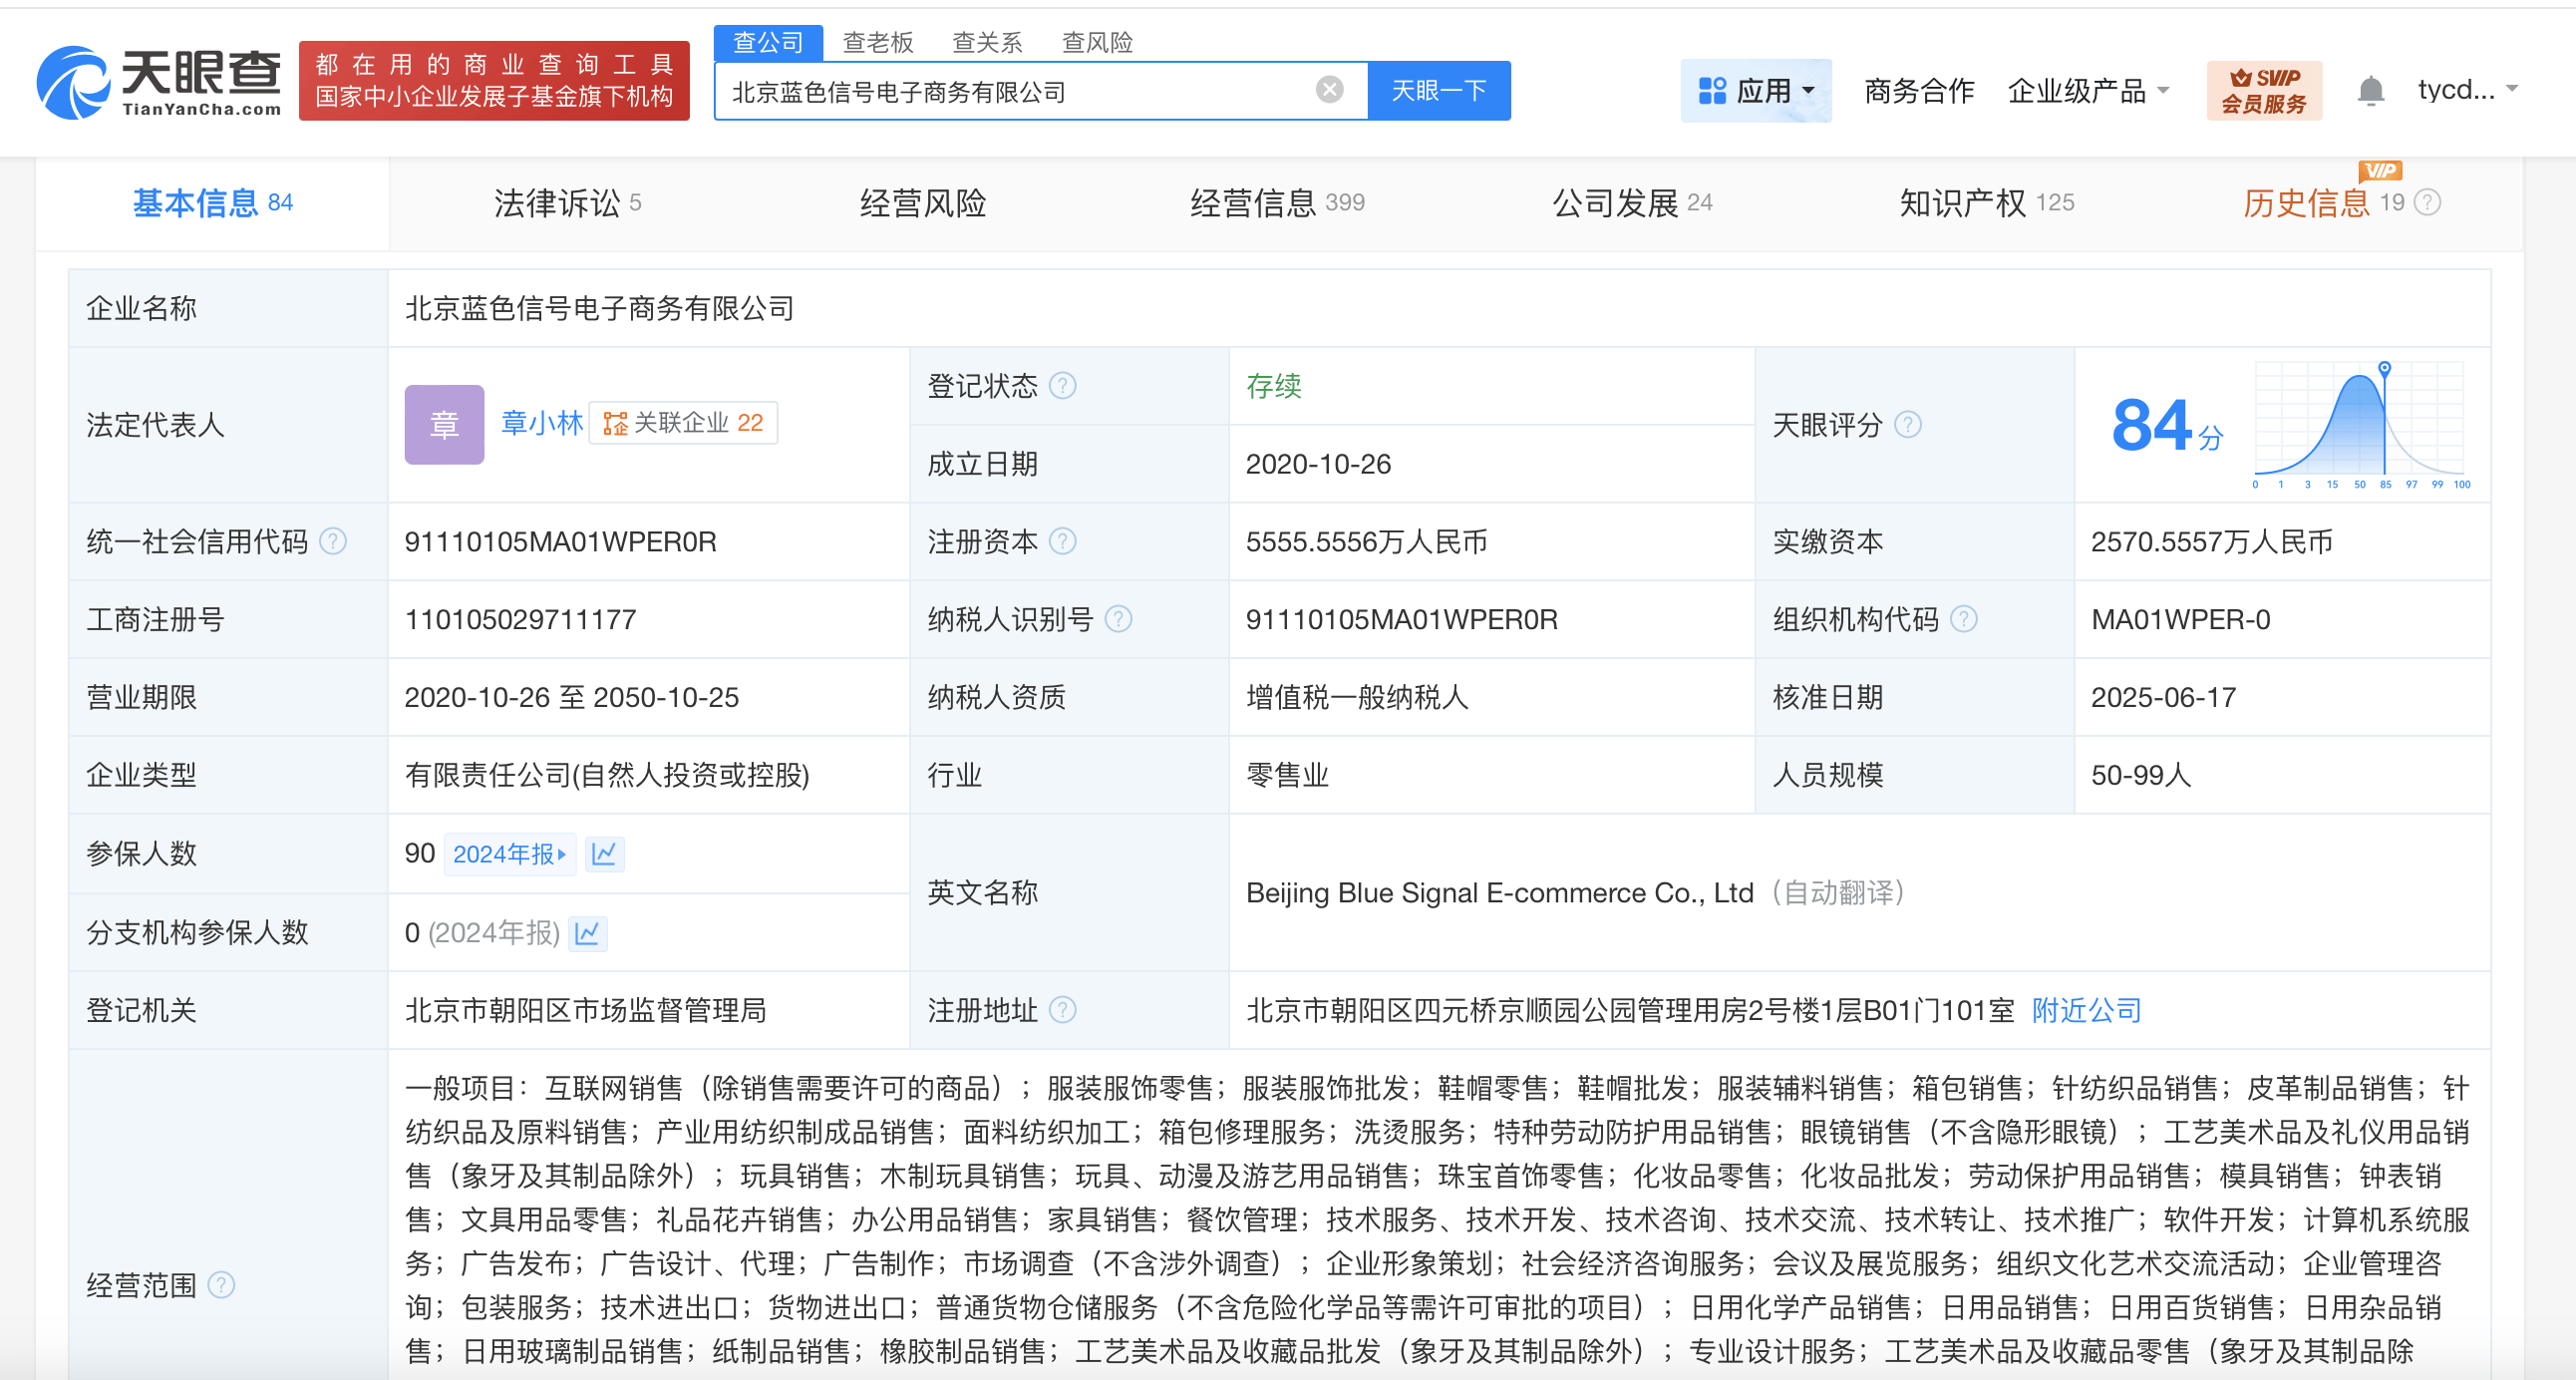The width and height of the screenshot is (2576, 1380).
Task: Expand the tycd... user account menu
Action: pyautogui.click(x=2466, y=90)
